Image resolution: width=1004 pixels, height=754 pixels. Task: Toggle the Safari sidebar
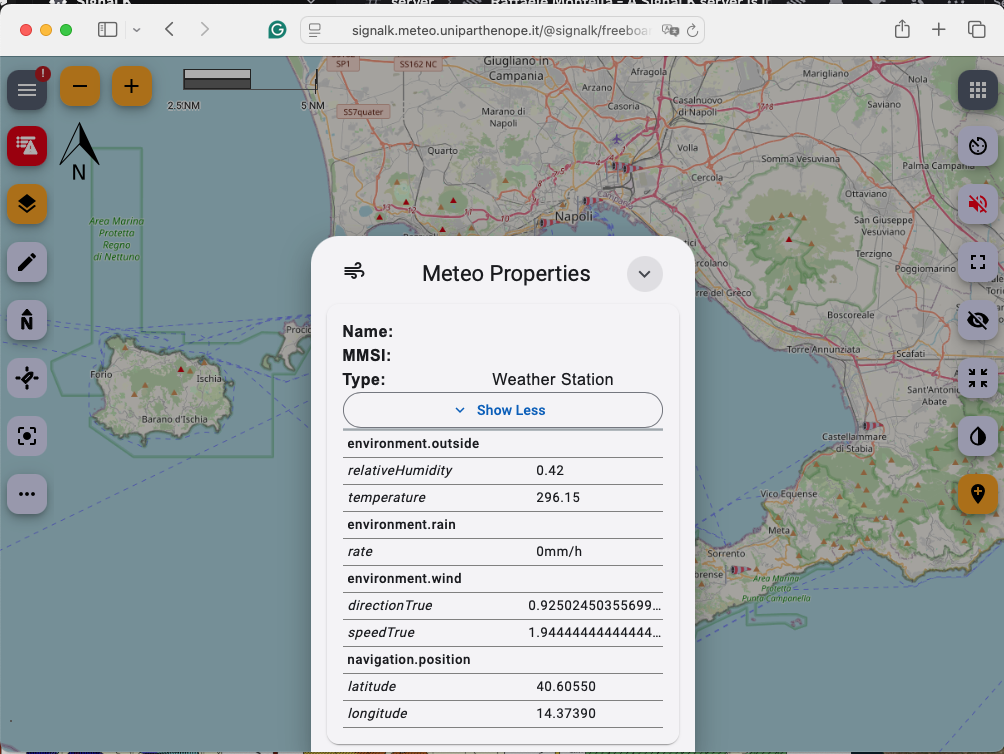[x=108, y=29]
